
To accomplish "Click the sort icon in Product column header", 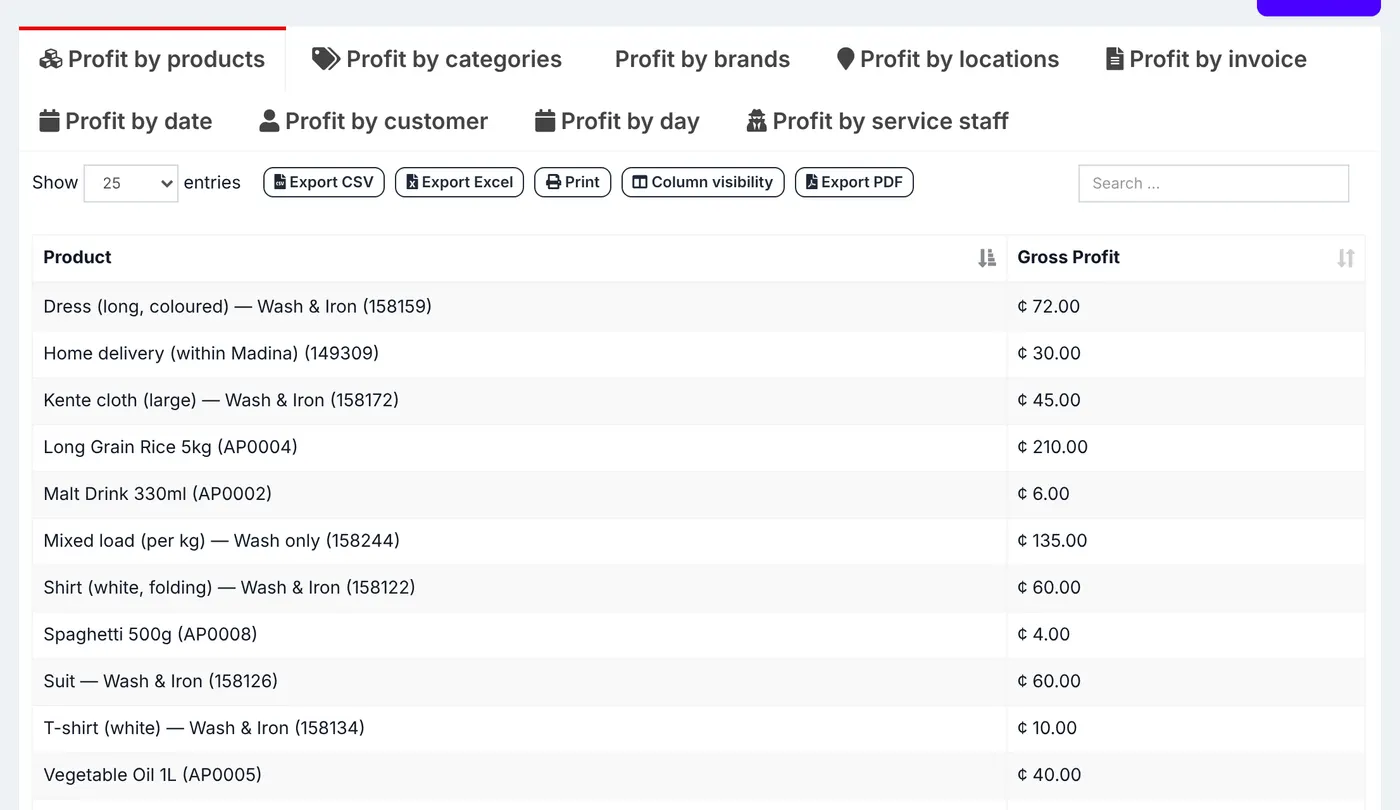I will 987,258.
